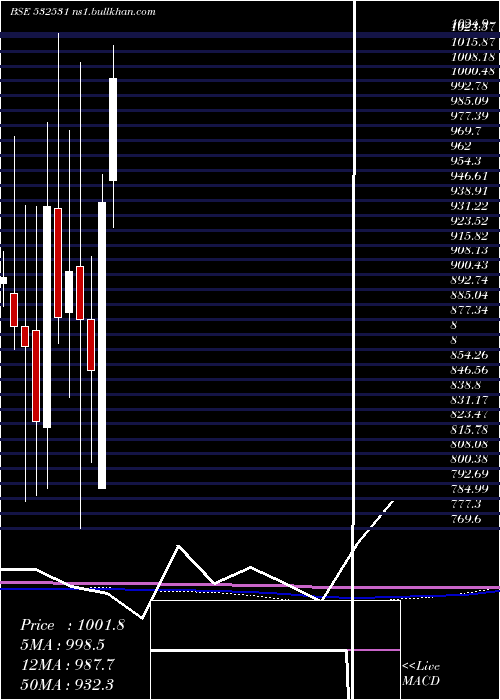
Task: Click the 915.82 price axis label
Action: click(469, 235)
